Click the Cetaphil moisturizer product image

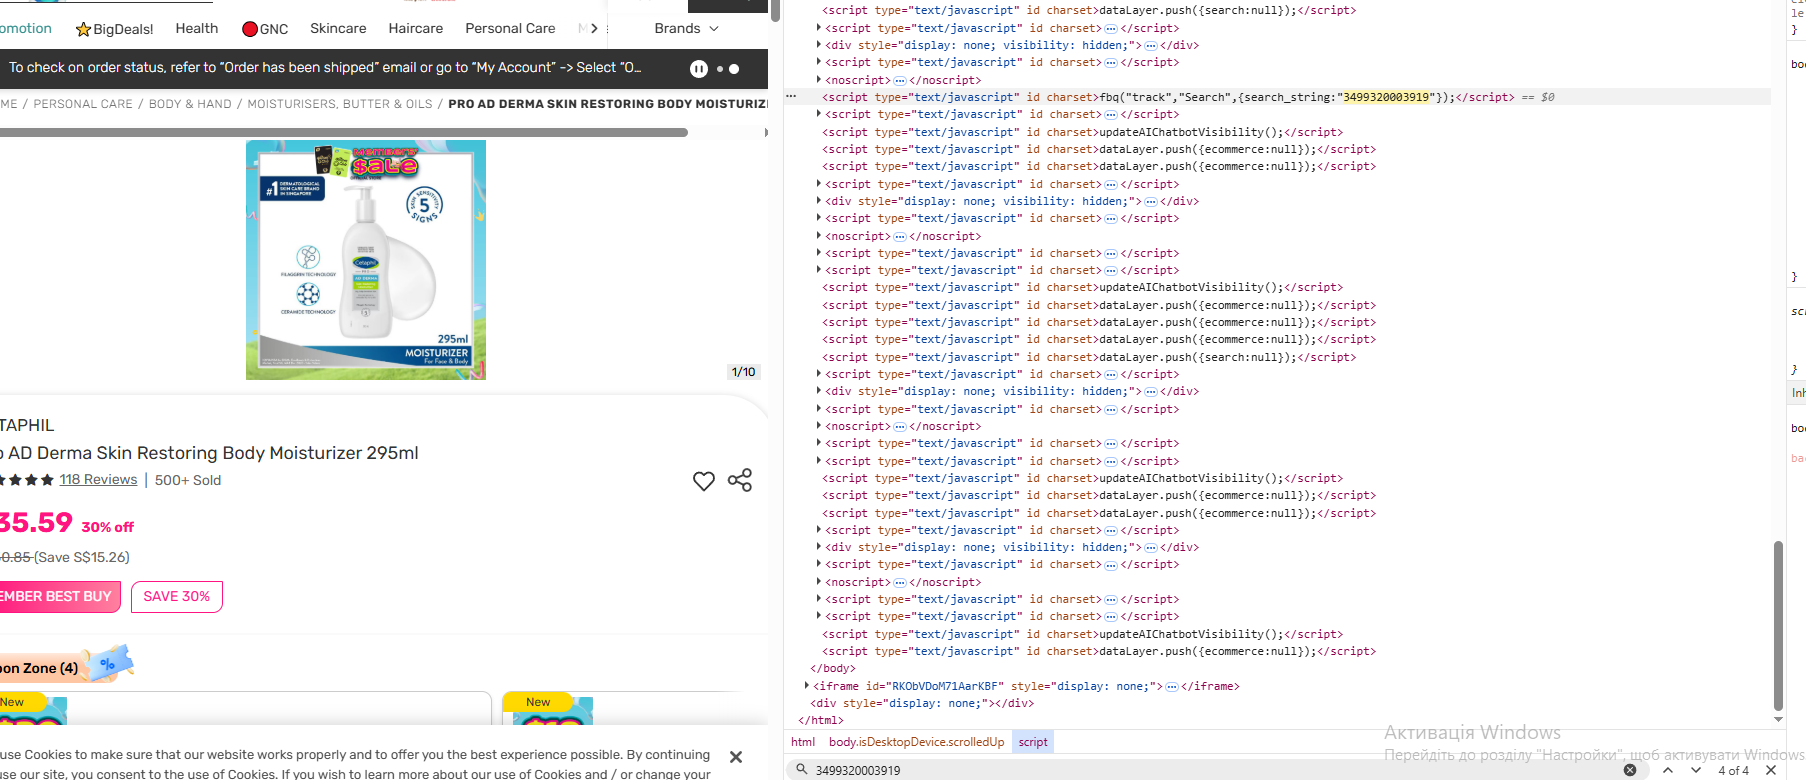pyautogui.click(x=366, y=260)
